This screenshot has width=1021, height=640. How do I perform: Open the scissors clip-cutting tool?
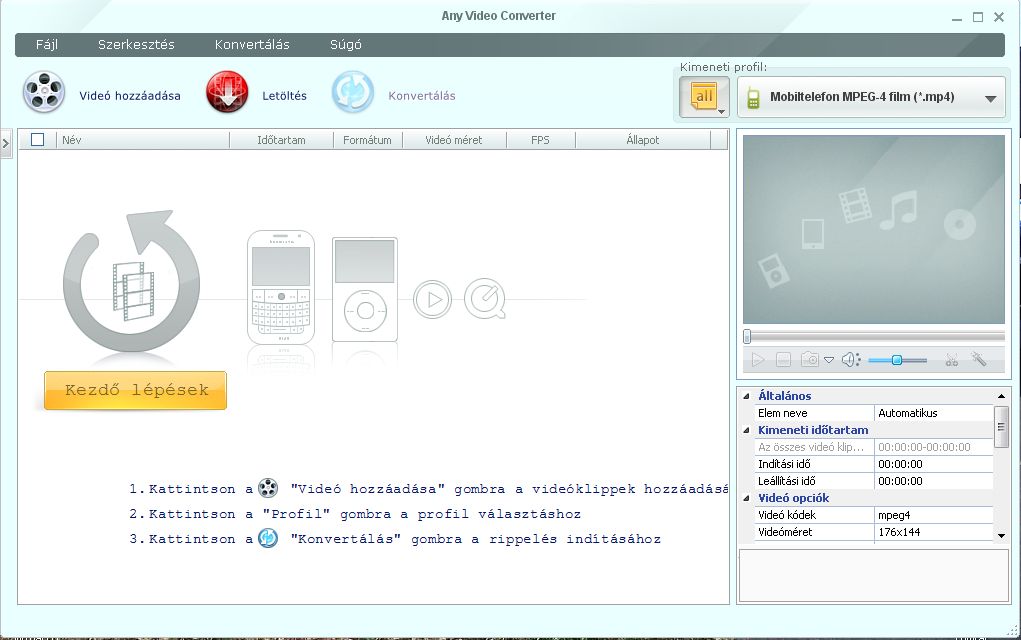(x=951, y=360)
